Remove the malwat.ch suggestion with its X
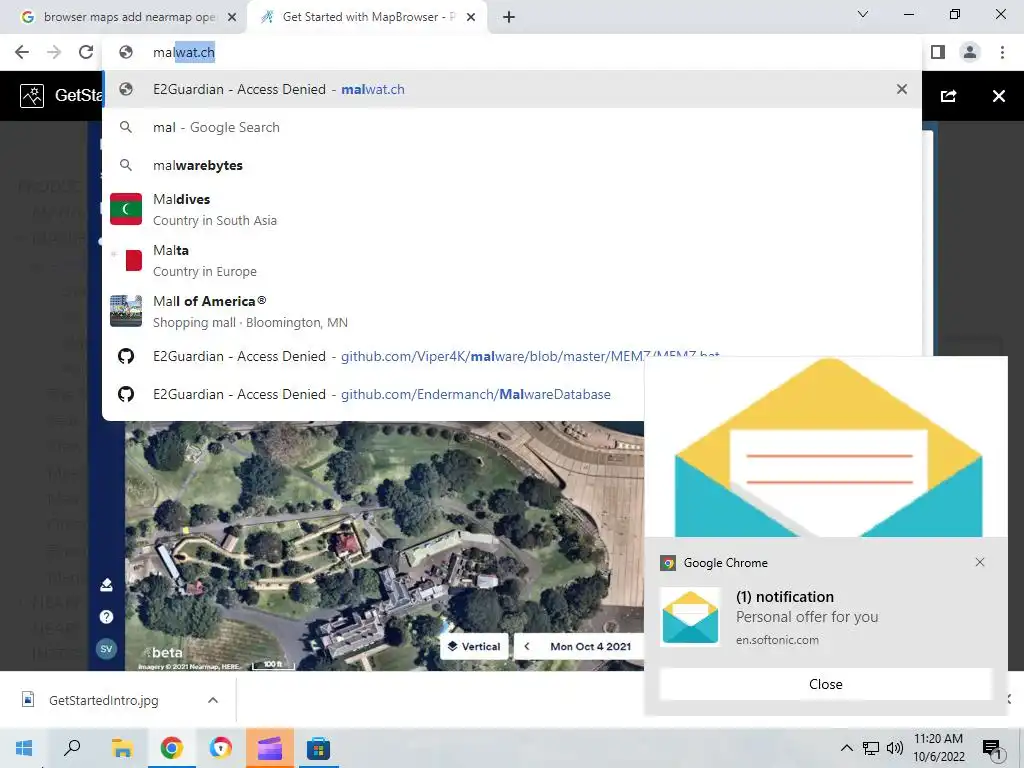 click(x=902, y=89)
